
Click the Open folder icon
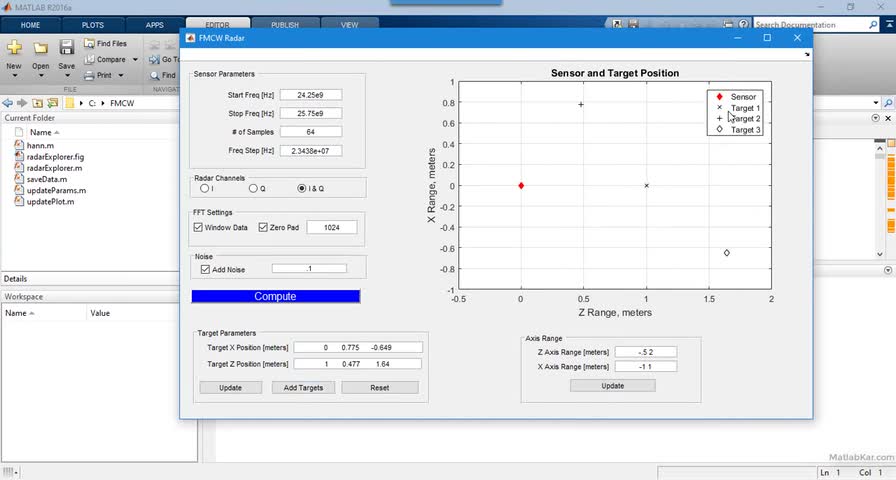click(41, 48)
